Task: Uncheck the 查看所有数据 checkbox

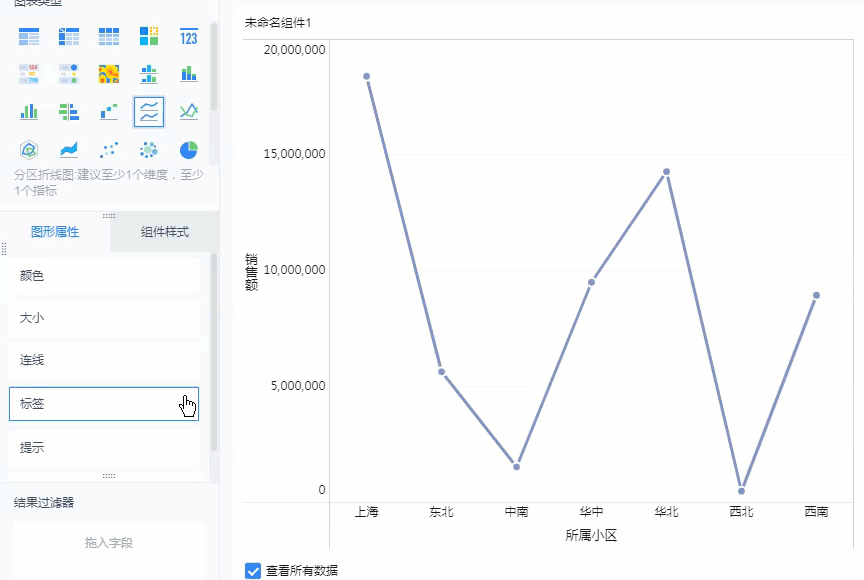Action: coord(253,570)
